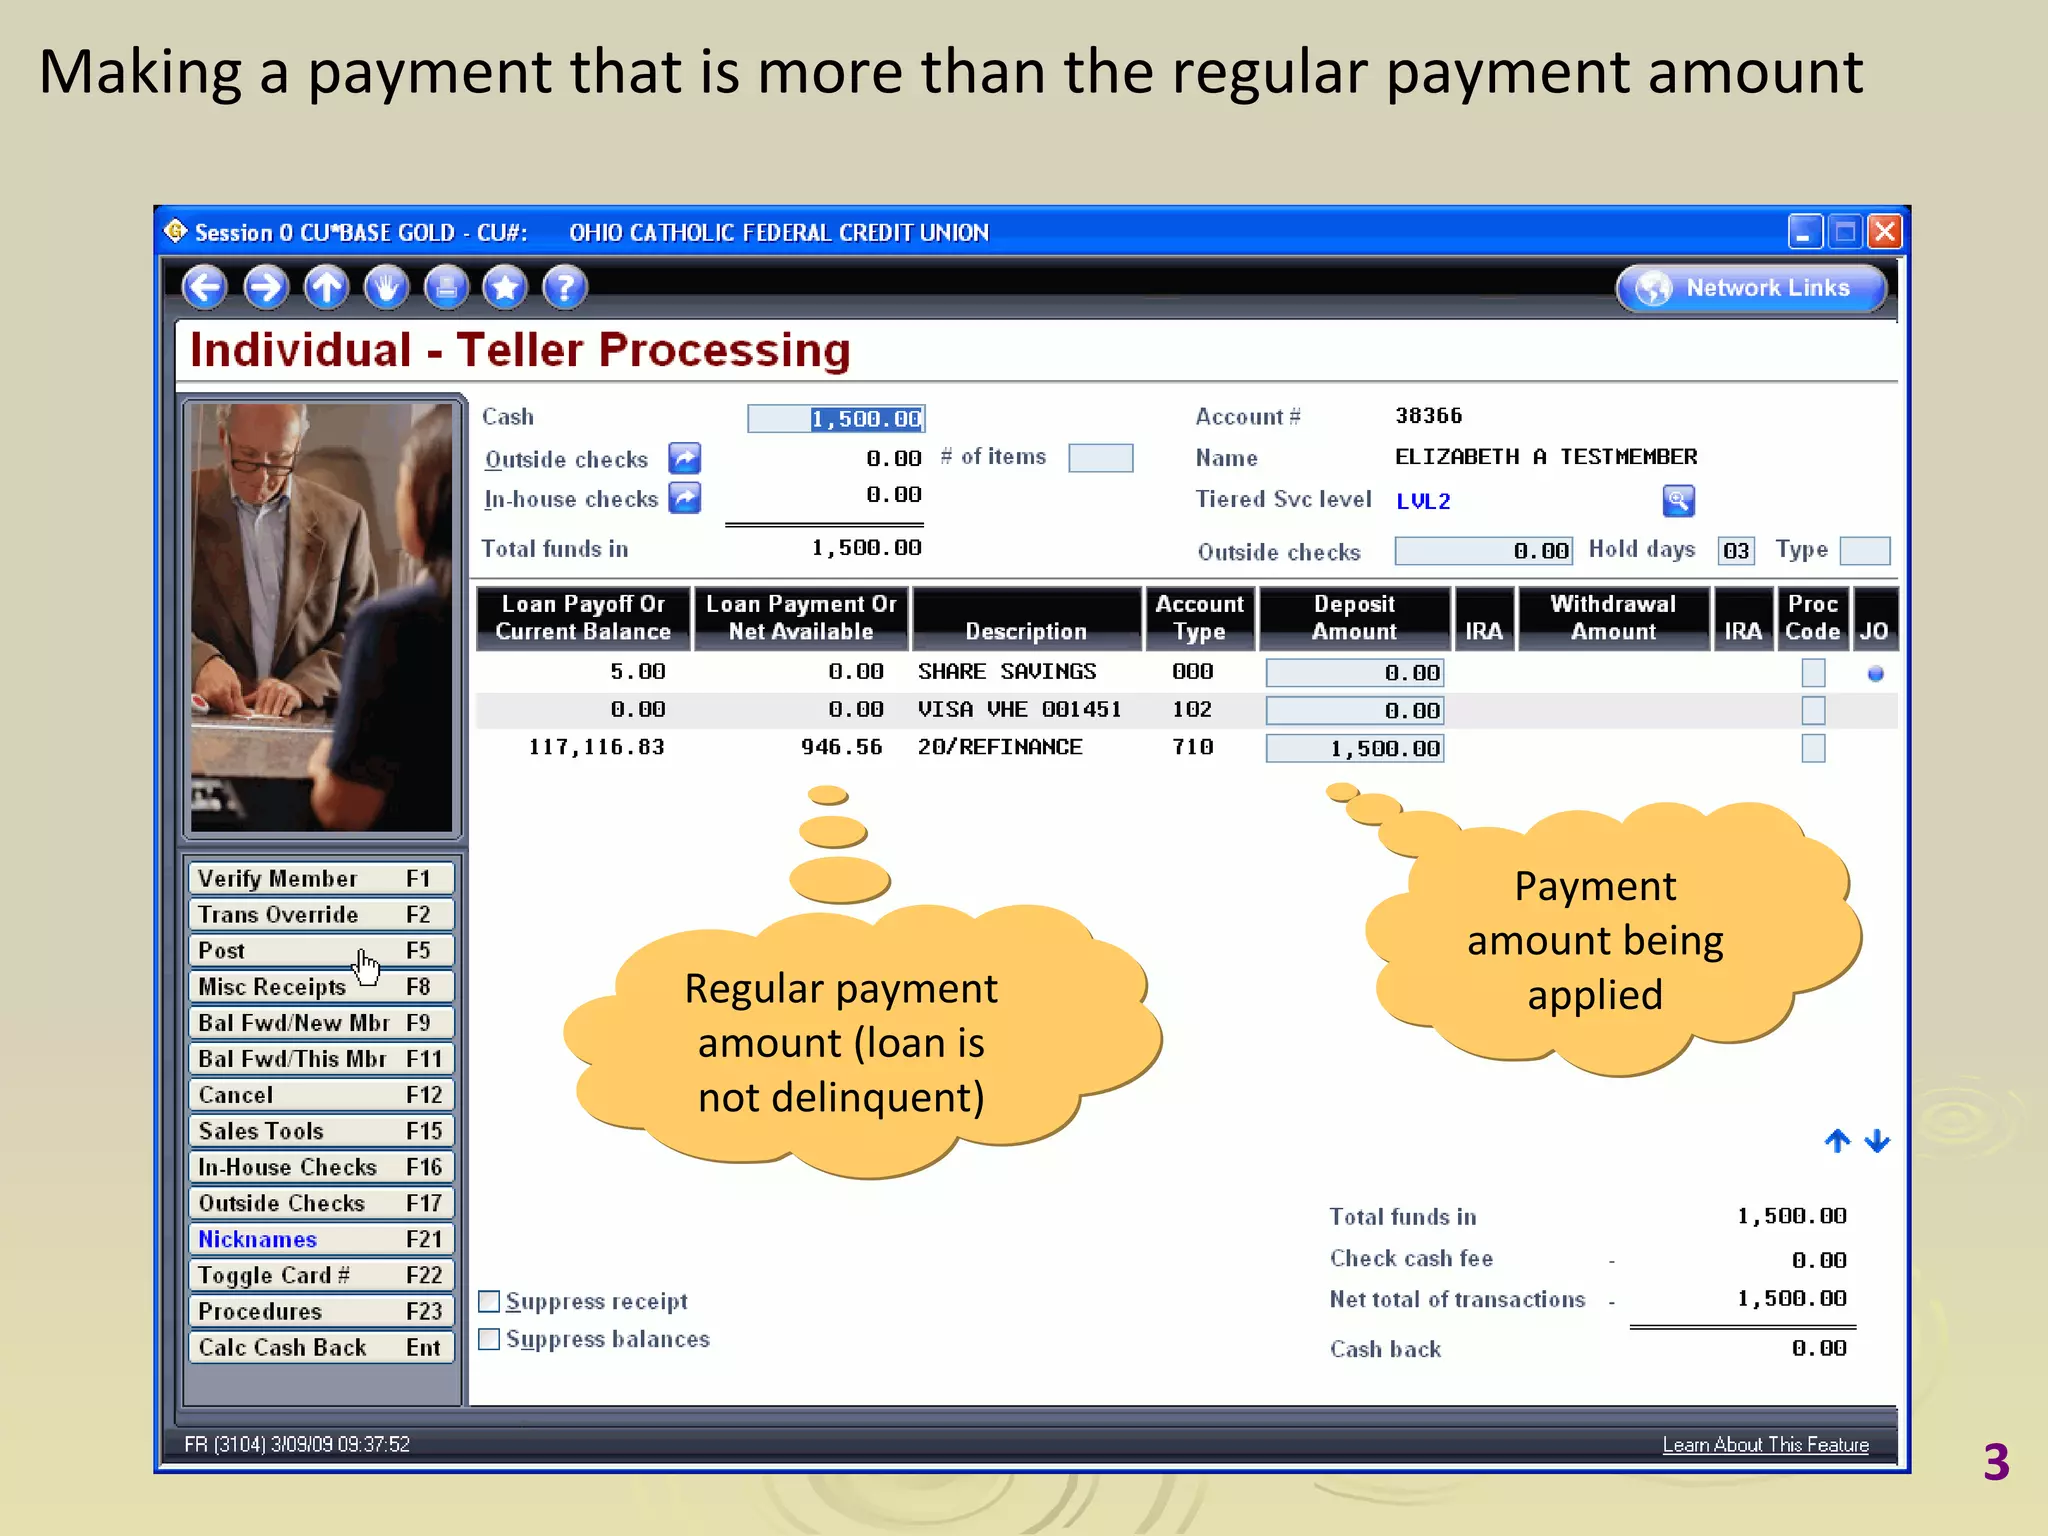Click the Deposit Amount column header
Screen dimensions: 2048x1536
1354,618
